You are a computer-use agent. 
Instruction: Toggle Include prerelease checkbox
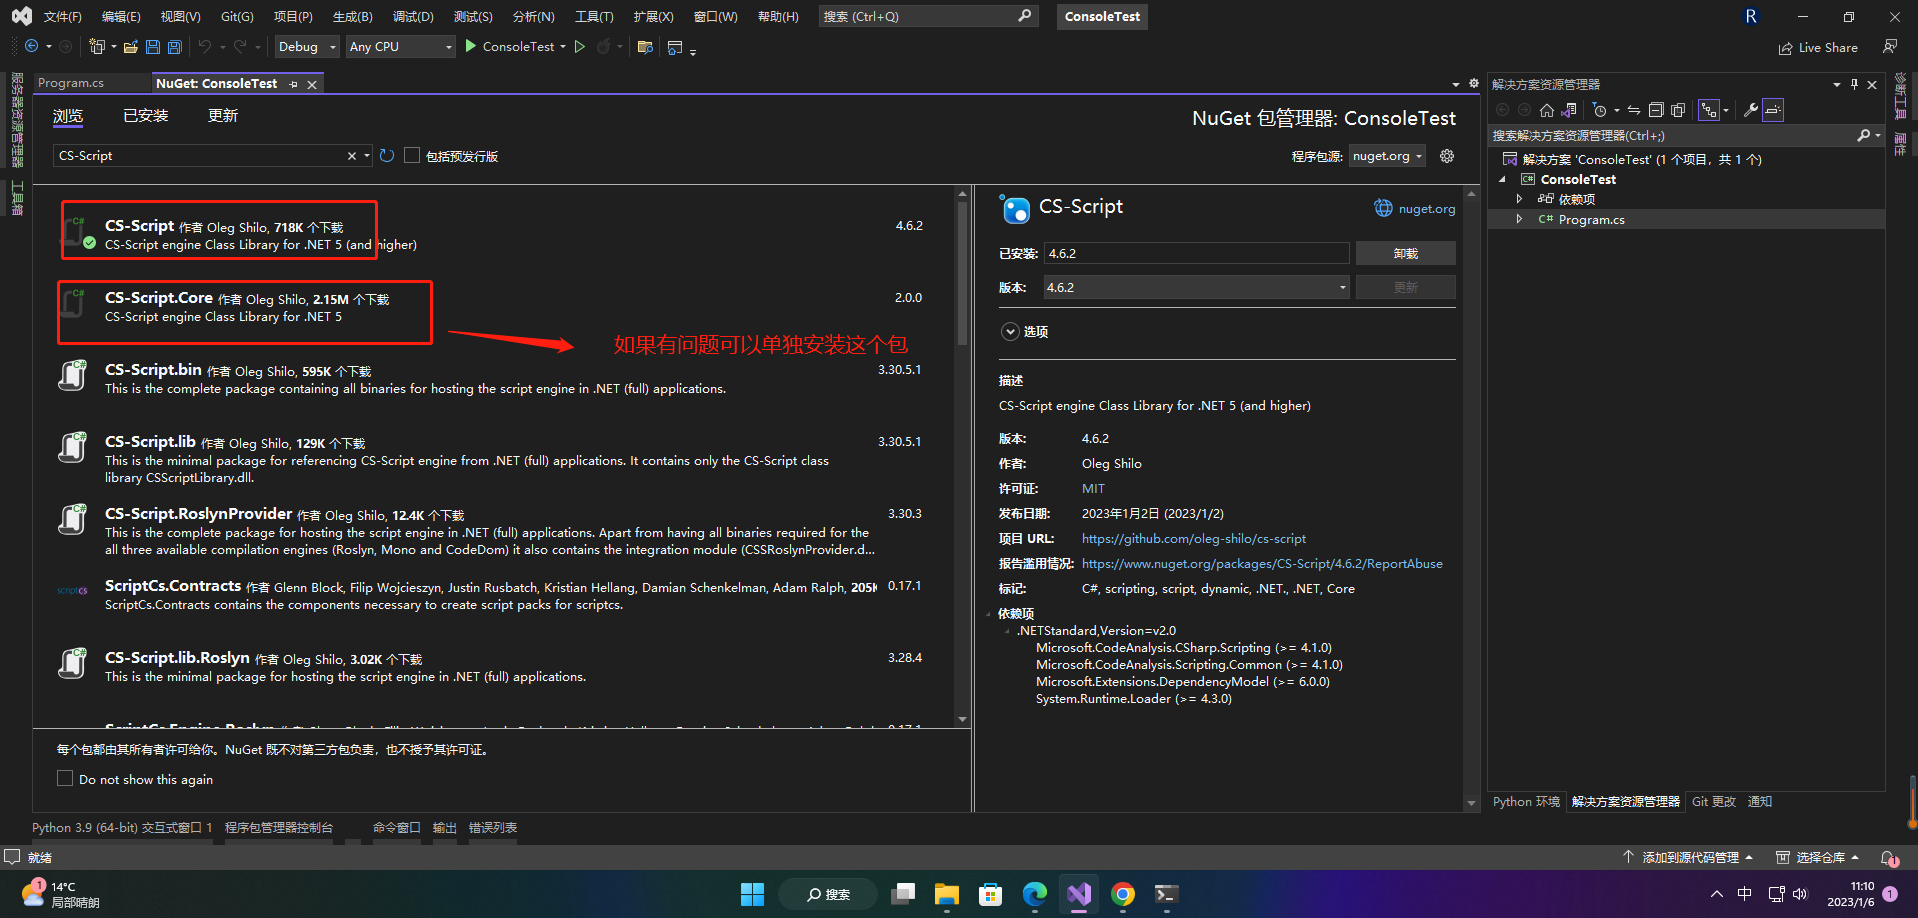[412, 155]
